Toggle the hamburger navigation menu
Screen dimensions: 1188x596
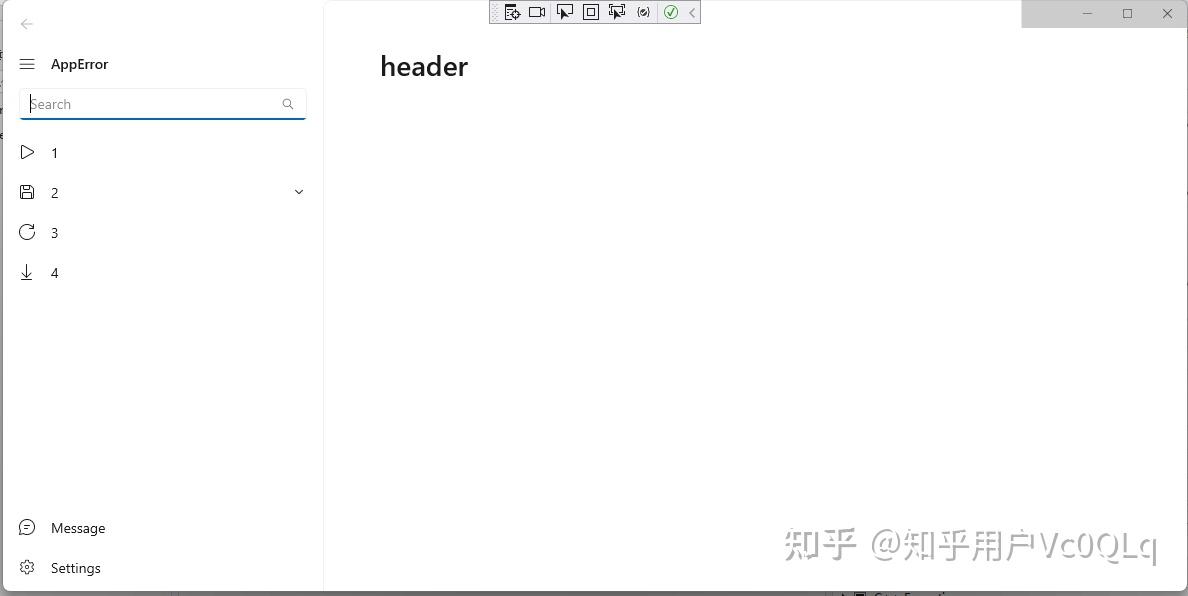[x=27, y=64]
